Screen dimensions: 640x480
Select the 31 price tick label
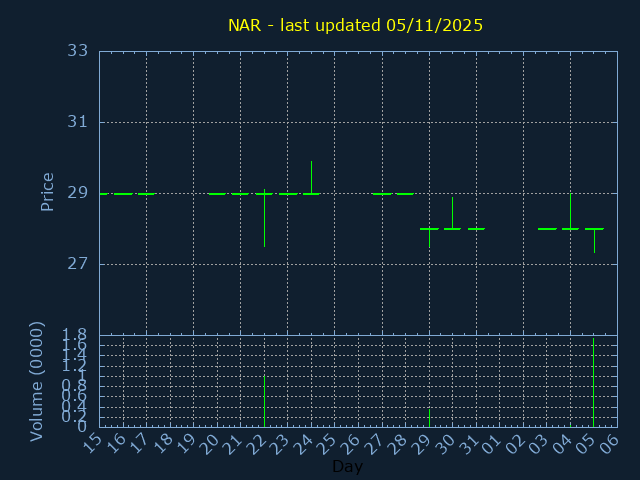[x=78, y=122]
